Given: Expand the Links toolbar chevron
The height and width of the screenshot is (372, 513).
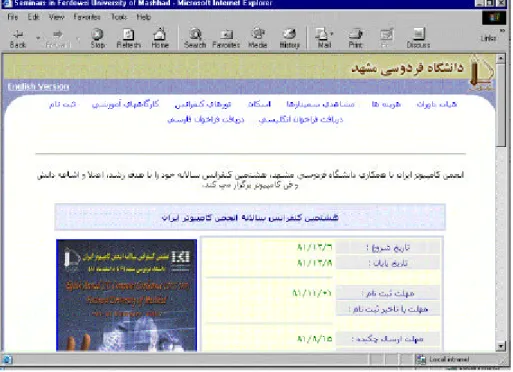Looking at the screenshot, I should [502, 31].
